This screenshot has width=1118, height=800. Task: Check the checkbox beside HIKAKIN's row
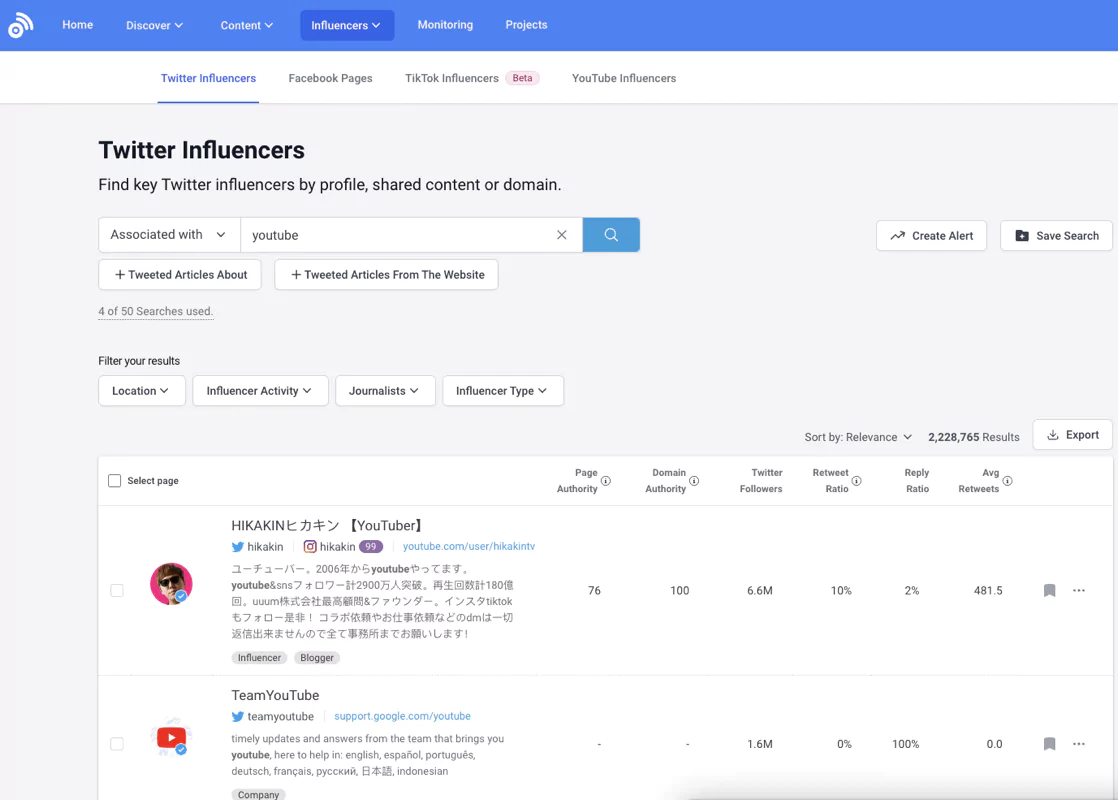[116, 590]
